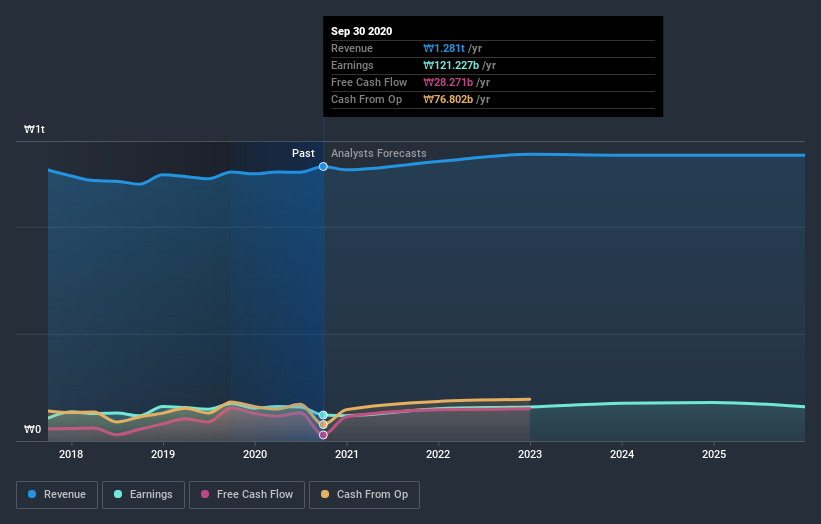821x524 pixels.
Task: Click the Revenue data point marker on Sep 30 2020
Action: 323,166
